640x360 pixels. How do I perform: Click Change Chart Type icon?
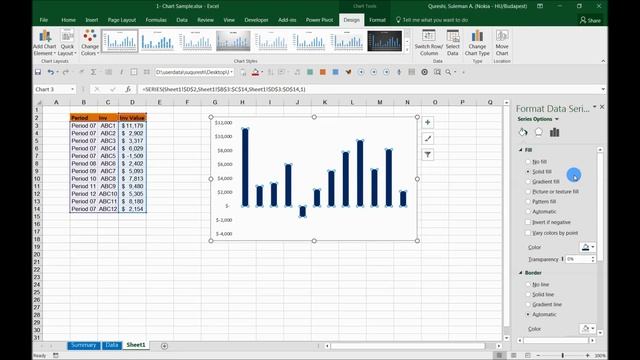(x=477, y=36)
